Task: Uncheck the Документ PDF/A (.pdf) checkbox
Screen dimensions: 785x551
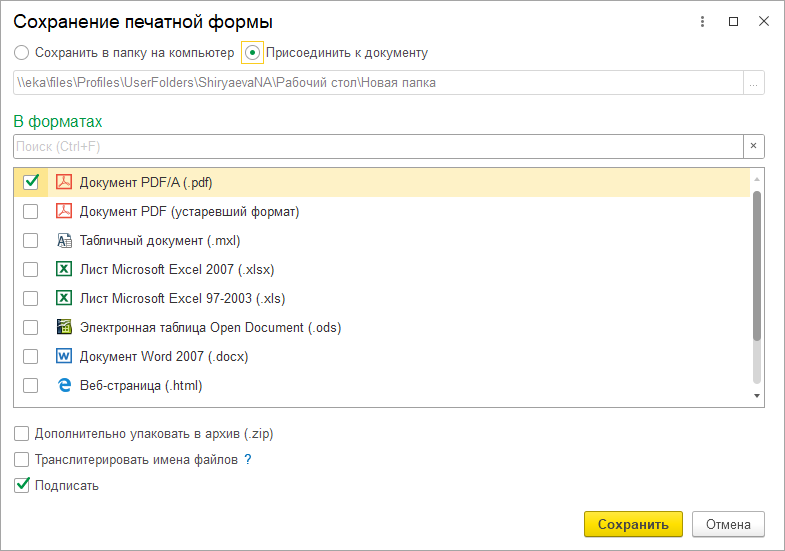Action: pos(31,182)
